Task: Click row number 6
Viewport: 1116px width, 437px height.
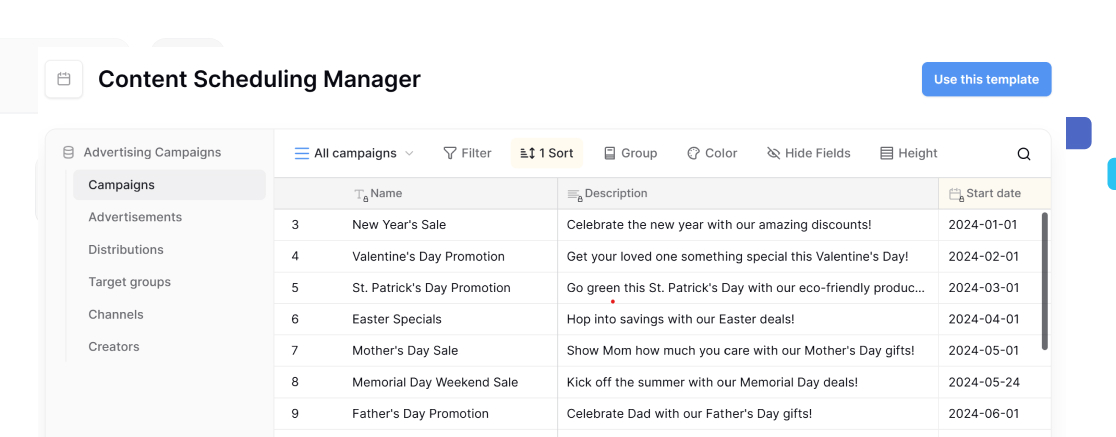Action: tap(295, 320)
